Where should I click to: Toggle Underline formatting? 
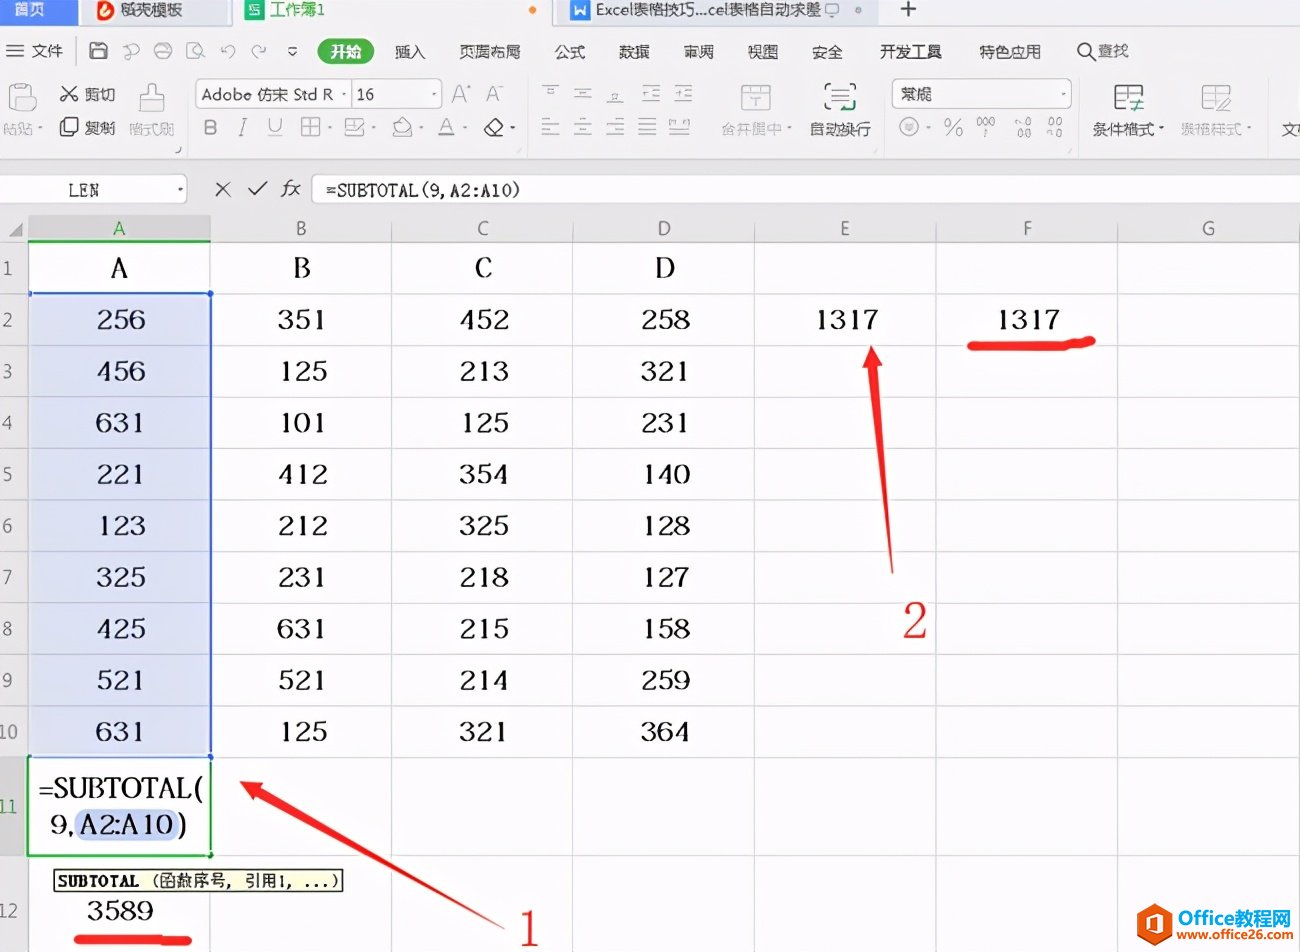tap(274, 127)
